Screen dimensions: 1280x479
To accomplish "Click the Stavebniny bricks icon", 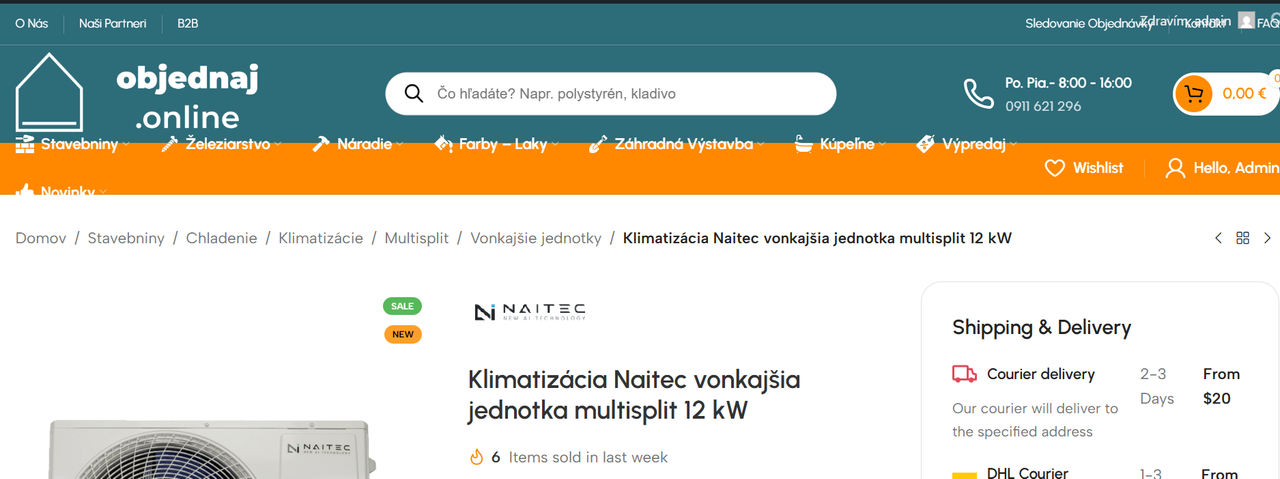I will [x=25, y=144].
